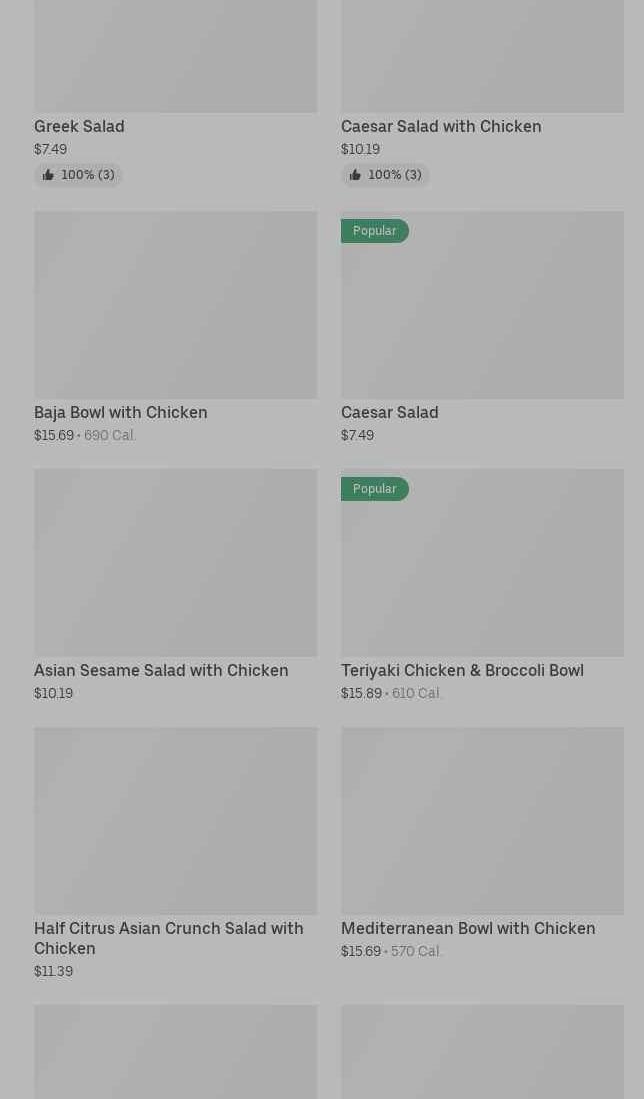The image size is (644, 1099).
Task: Open Mediterranean Bowl with Chicken image
Action: [x=482, y=820]
